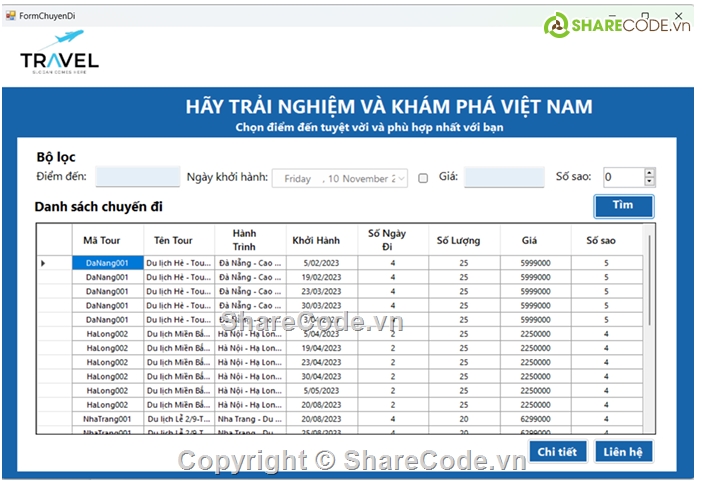Screen dimensions: 702x485
Task: Sort trips by Khởi Hành column header
Action: 316,240
